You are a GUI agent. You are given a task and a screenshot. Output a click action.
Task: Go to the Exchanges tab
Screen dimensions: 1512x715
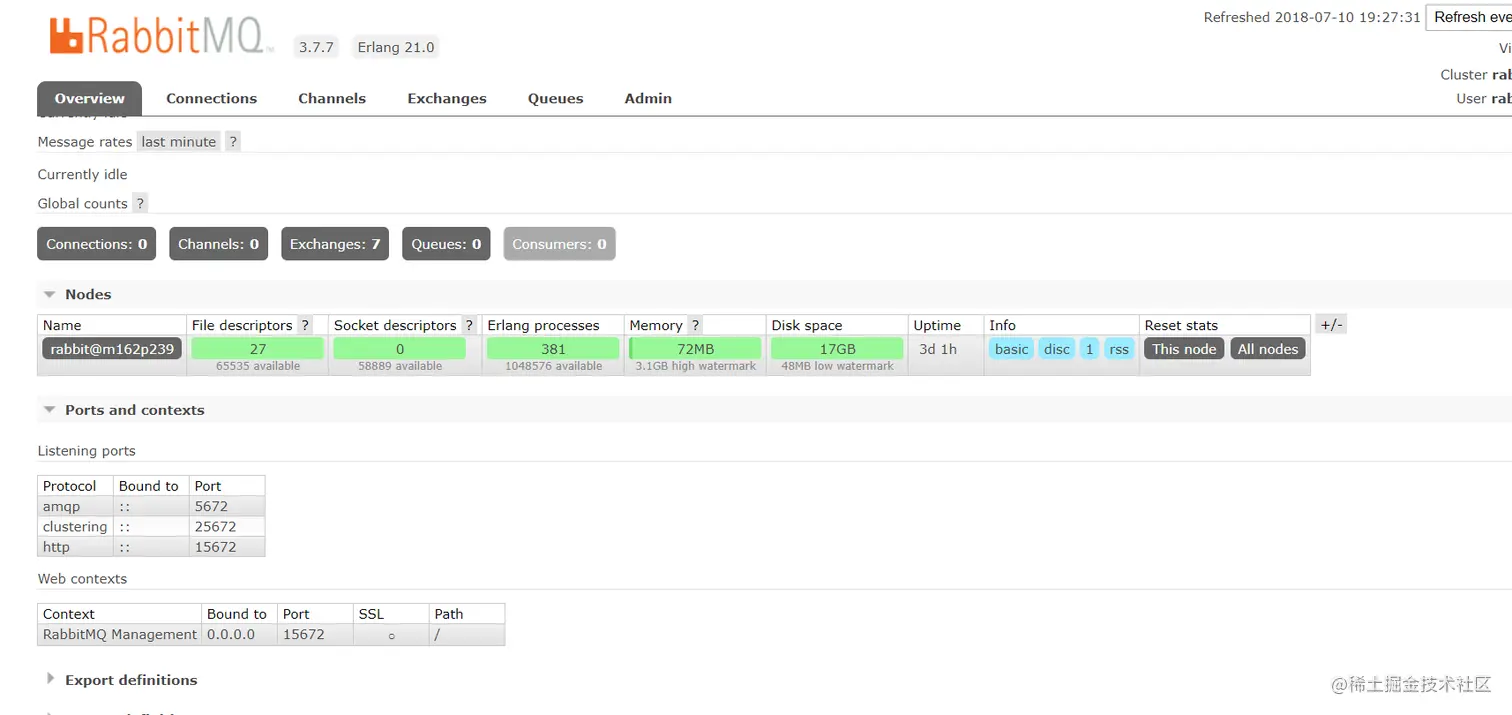point(447,98)
